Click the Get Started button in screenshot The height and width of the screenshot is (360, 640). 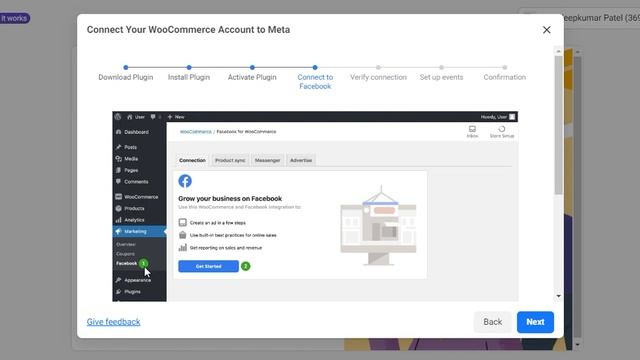click(x=208, y=266)
